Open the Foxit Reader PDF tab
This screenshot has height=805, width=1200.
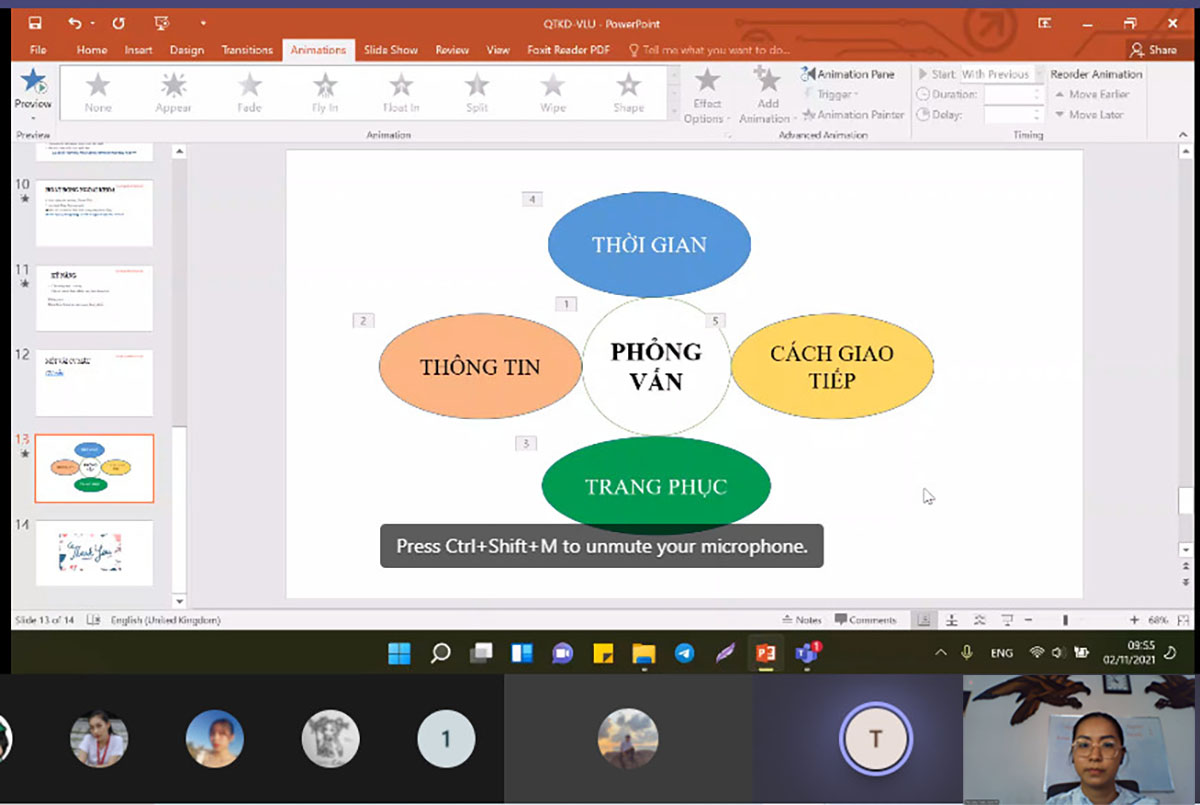pyautogui.click(x=568, y=49)
